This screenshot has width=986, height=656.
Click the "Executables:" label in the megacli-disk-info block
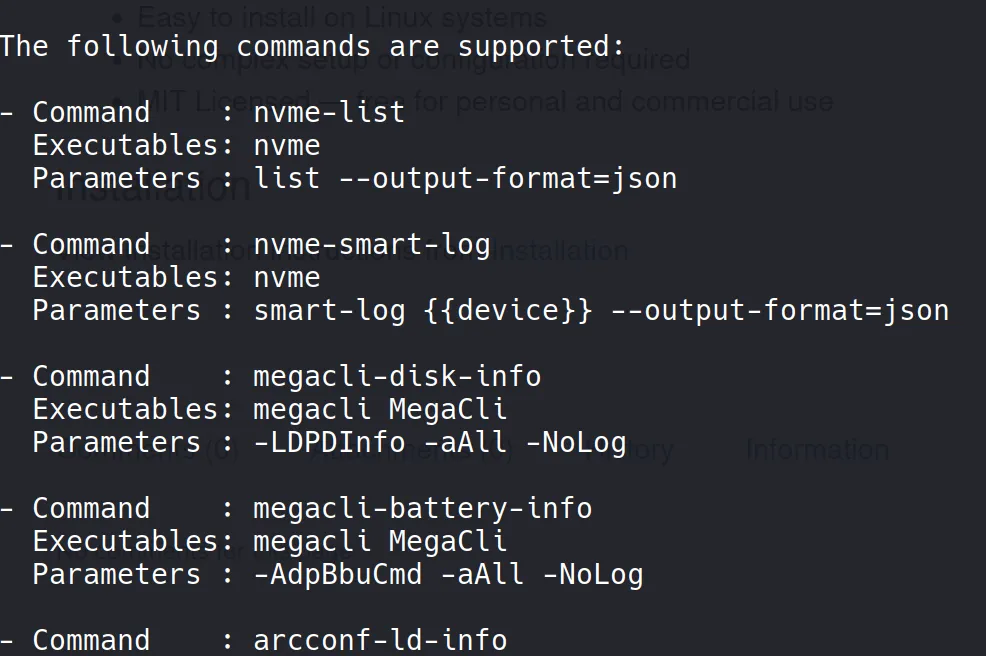coord(126,409)
